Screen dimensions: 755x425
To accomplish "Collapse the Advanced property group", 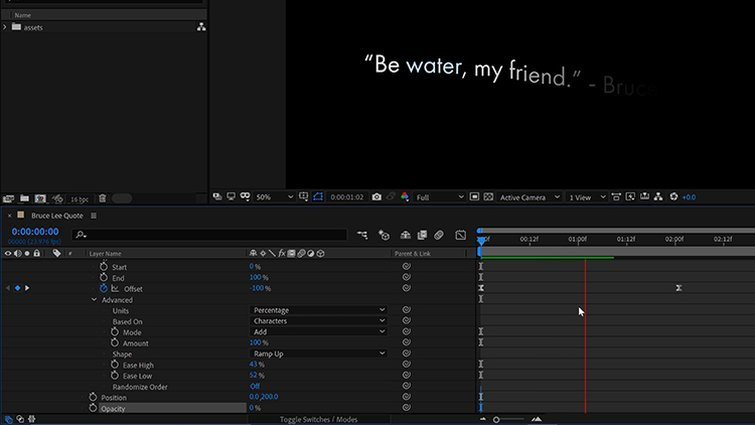I will point(94,299).
